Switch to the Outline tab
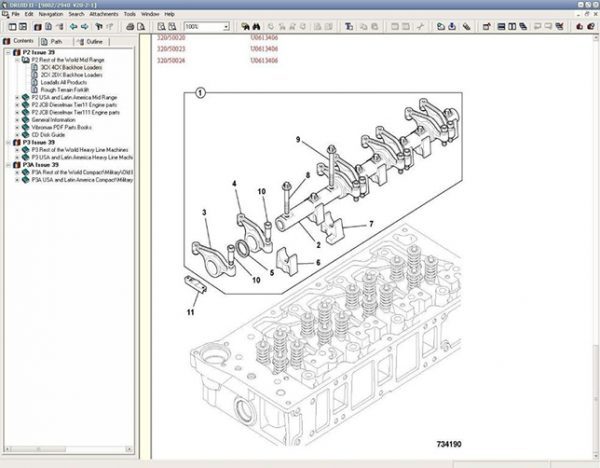600x468 pixels. [92, 42]
